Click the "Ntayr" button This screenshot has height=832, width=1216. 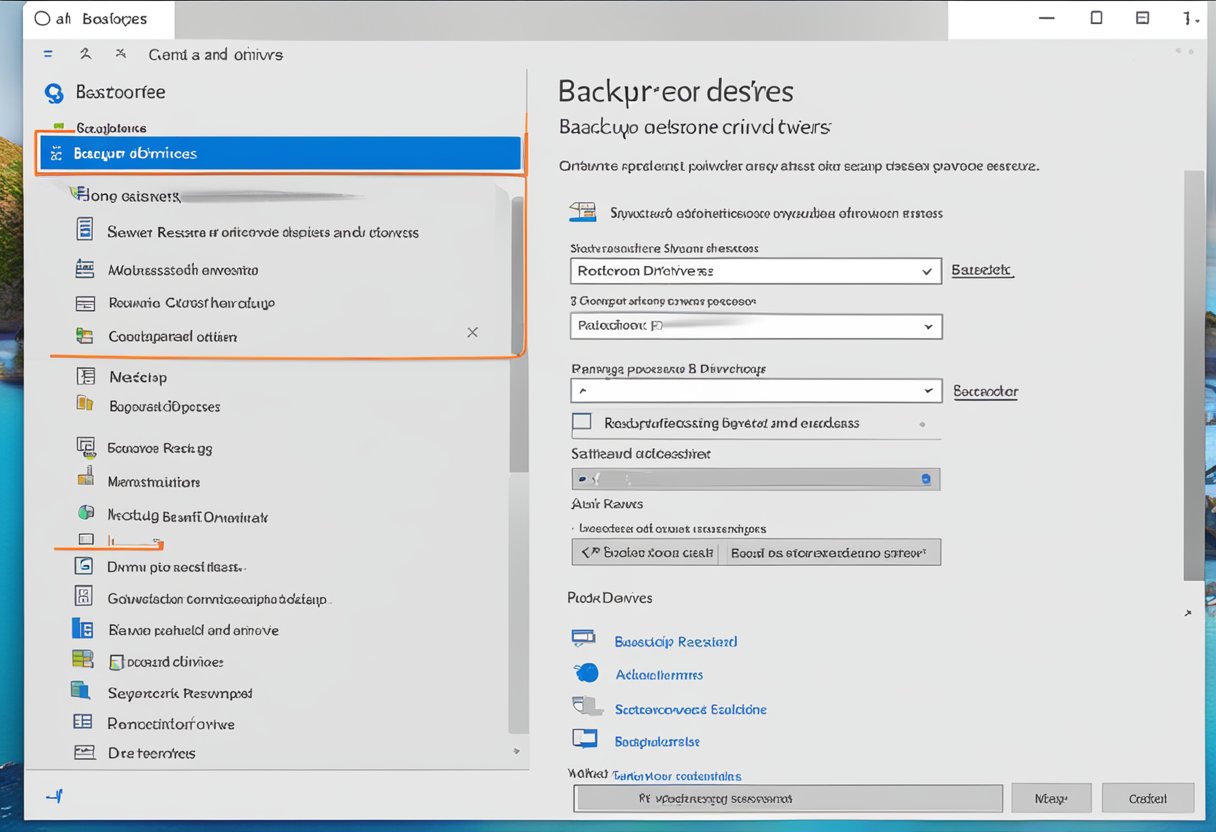(x=1050, y=798)
